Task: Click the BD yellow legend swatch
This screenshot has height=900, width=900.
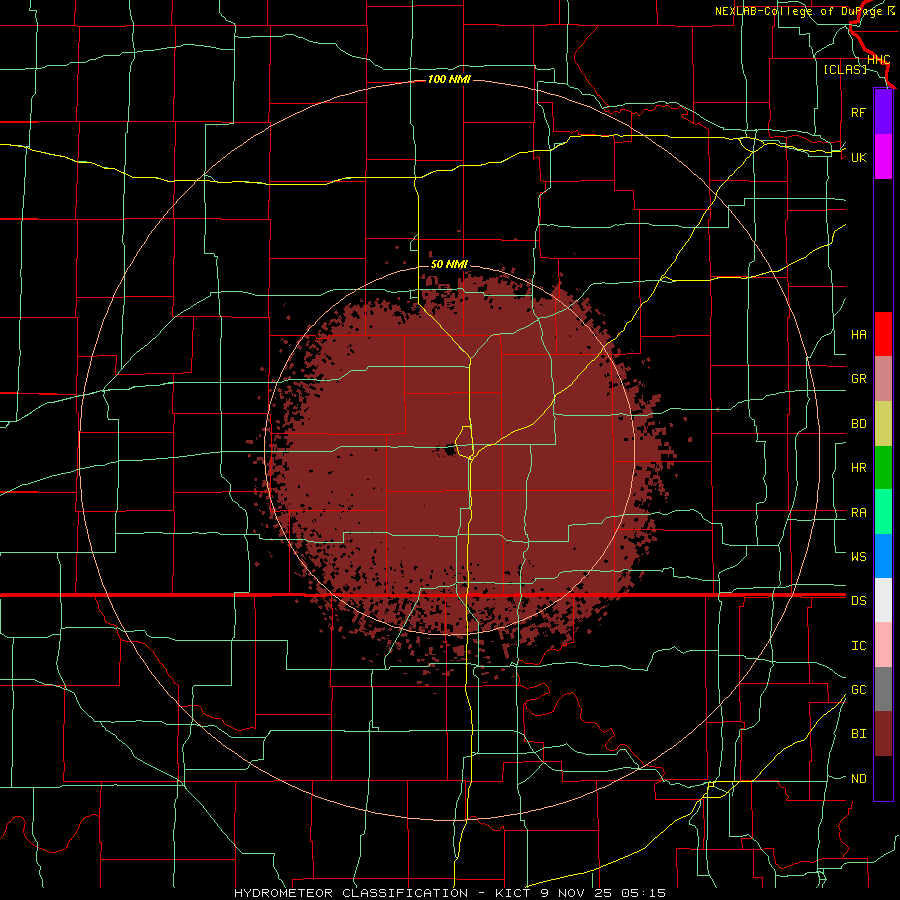Action: point(883,423)
